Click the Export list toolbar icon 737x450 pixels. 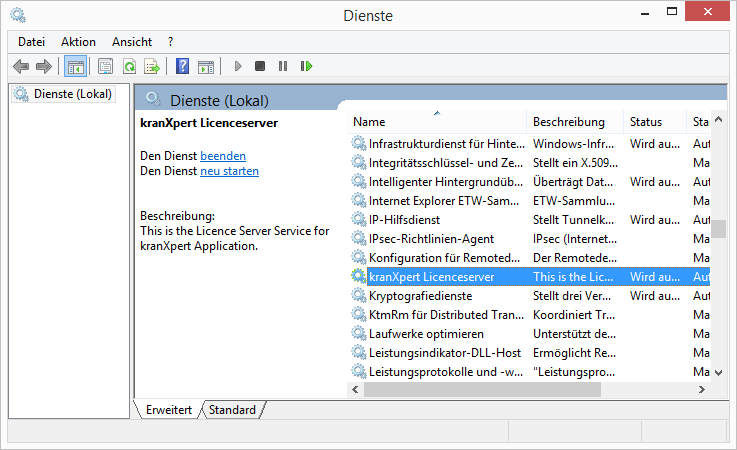[152, 66]
